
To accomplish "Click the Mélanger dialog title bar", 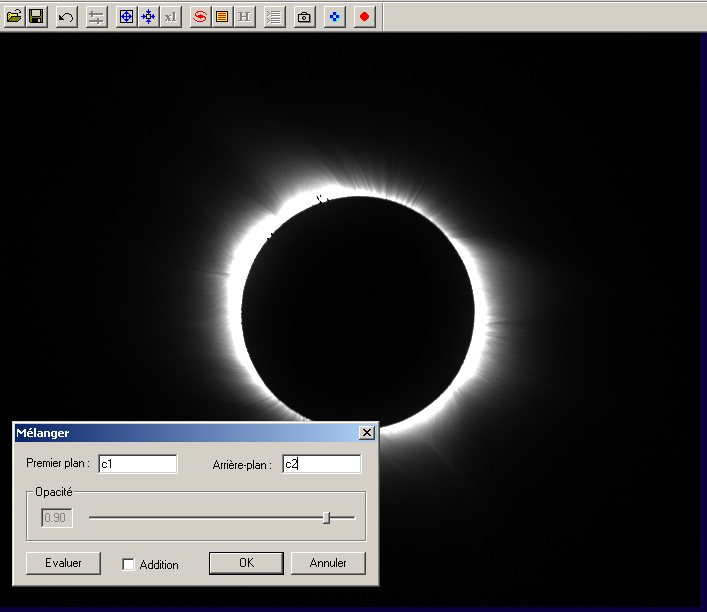I will 196,433.
